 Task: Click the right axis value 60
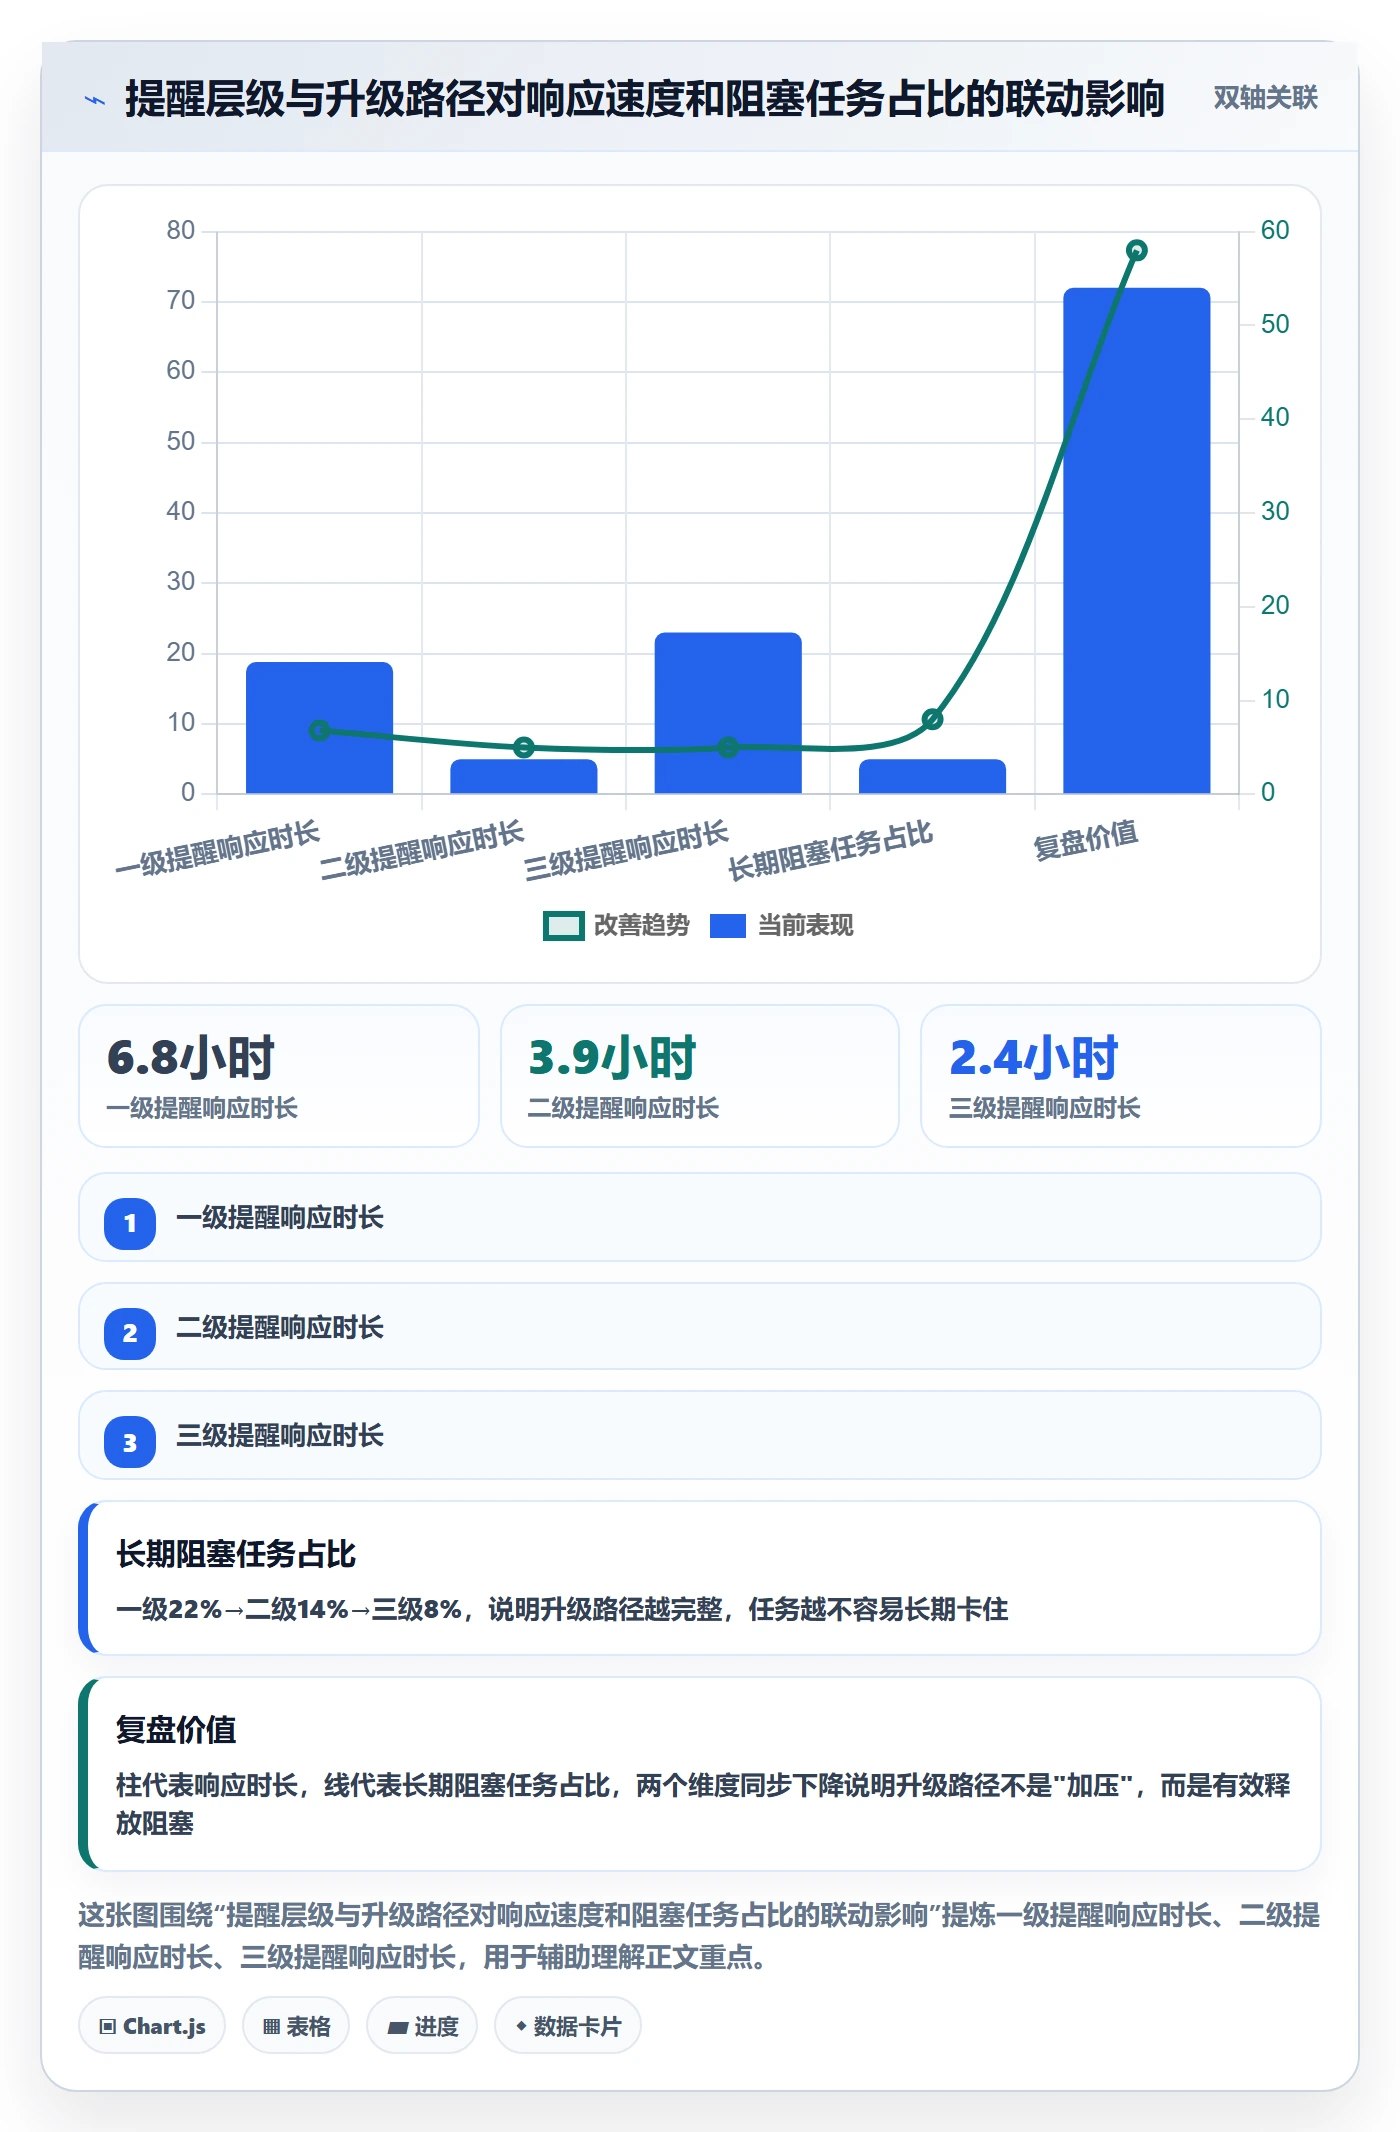tap(1275, 231)
